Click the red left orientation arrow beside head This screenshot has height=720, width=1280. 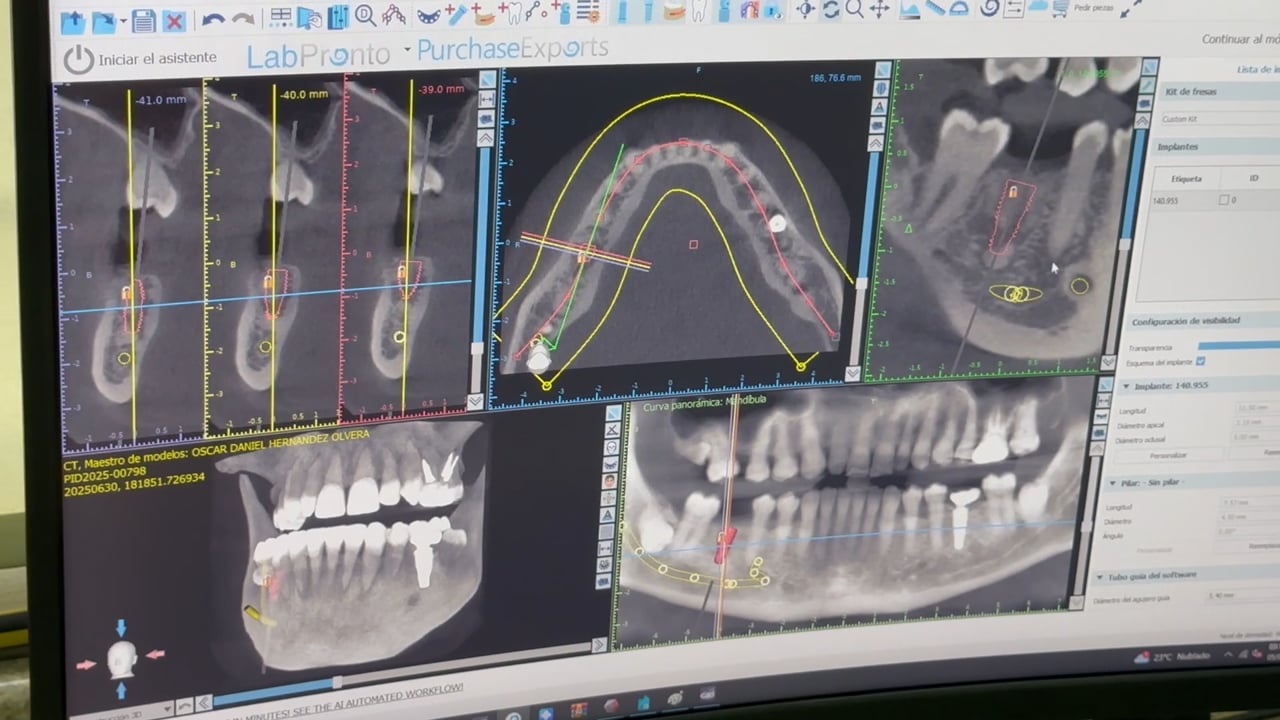(x=87, y=664)
